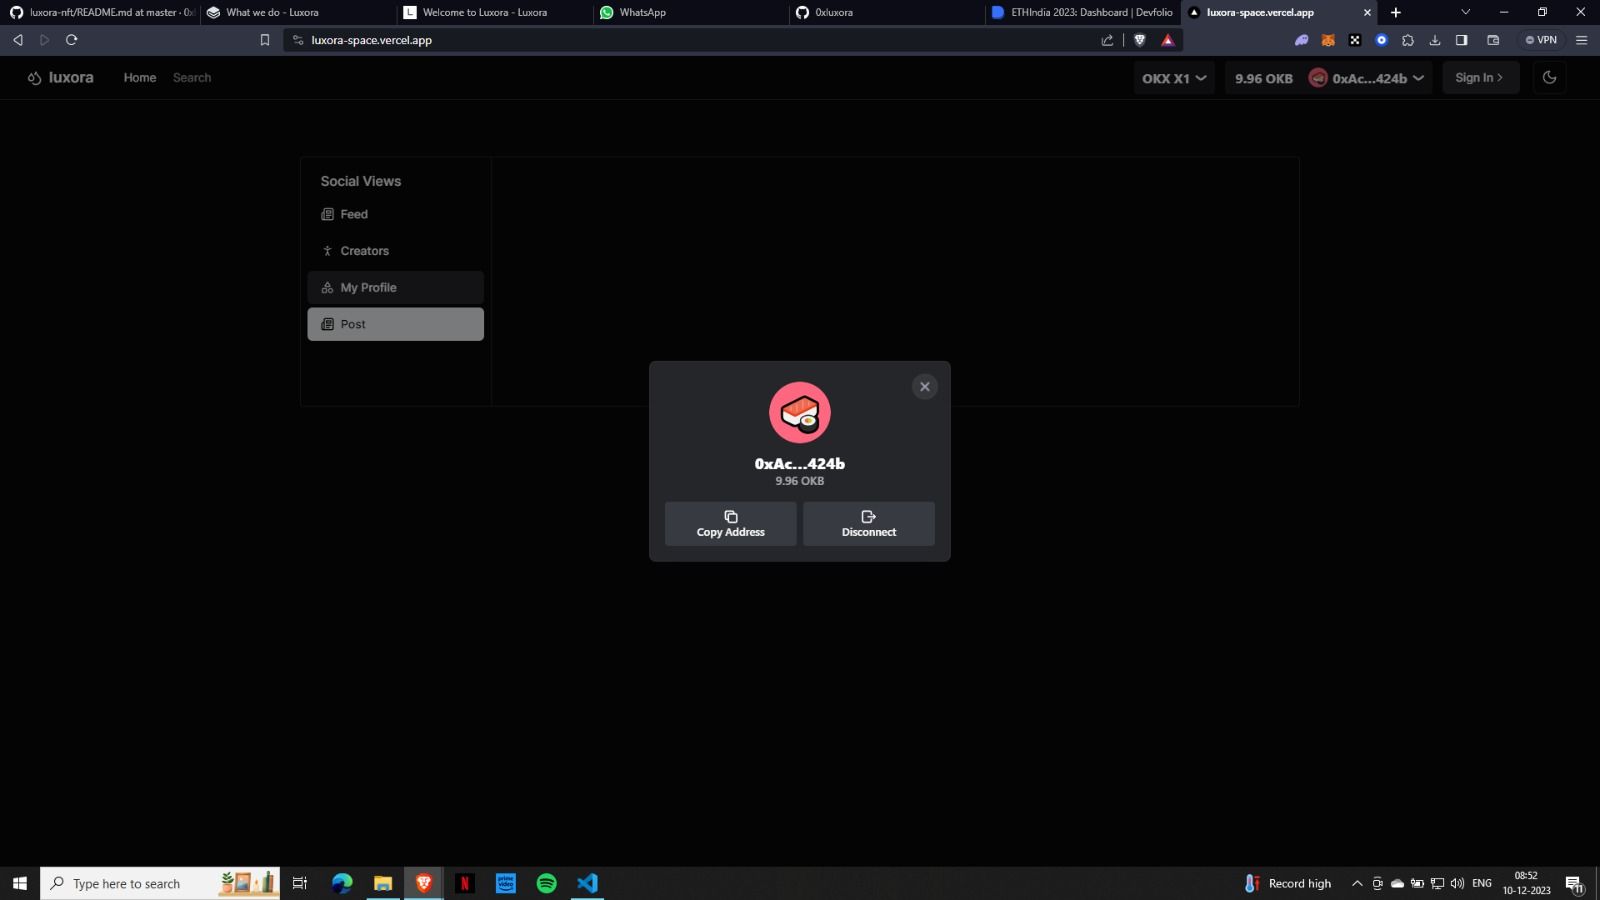
Task: Click the share page icon
Action: click(1107, 40)
